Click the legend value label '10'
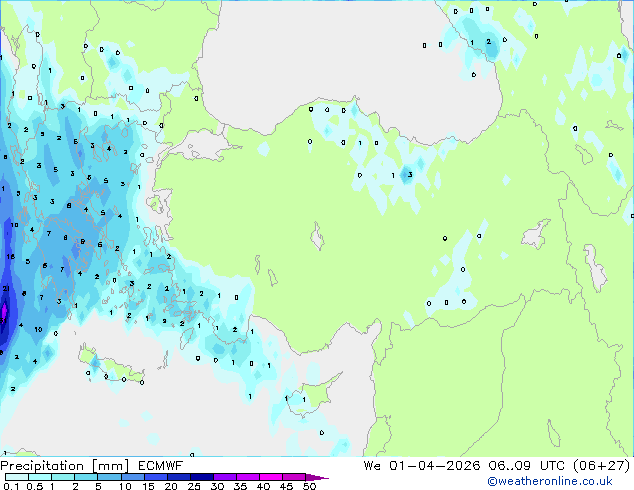The image size is (634, 490). point(125,486)
